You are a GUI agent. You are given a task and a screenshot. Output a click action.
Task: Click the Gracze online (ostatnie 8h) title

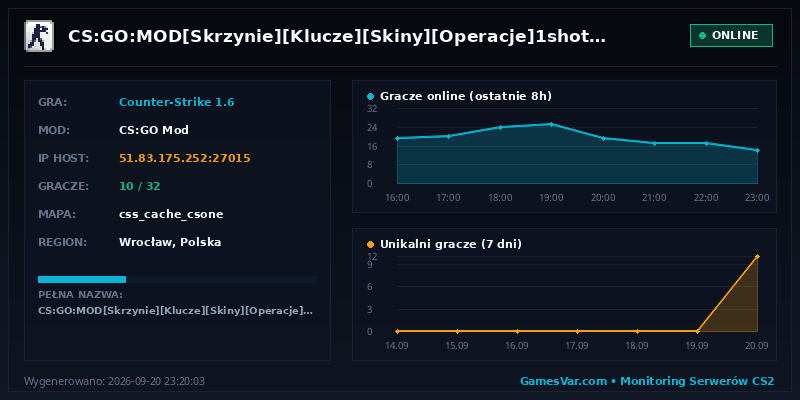coord(466,96)
